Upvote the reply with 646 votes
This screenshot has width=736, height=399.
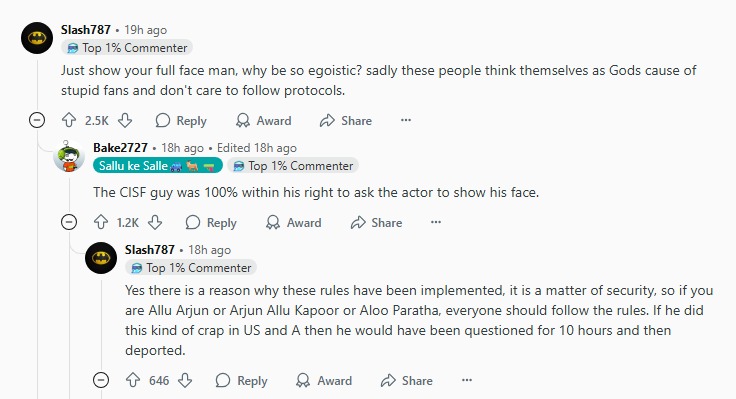point(133,380)
